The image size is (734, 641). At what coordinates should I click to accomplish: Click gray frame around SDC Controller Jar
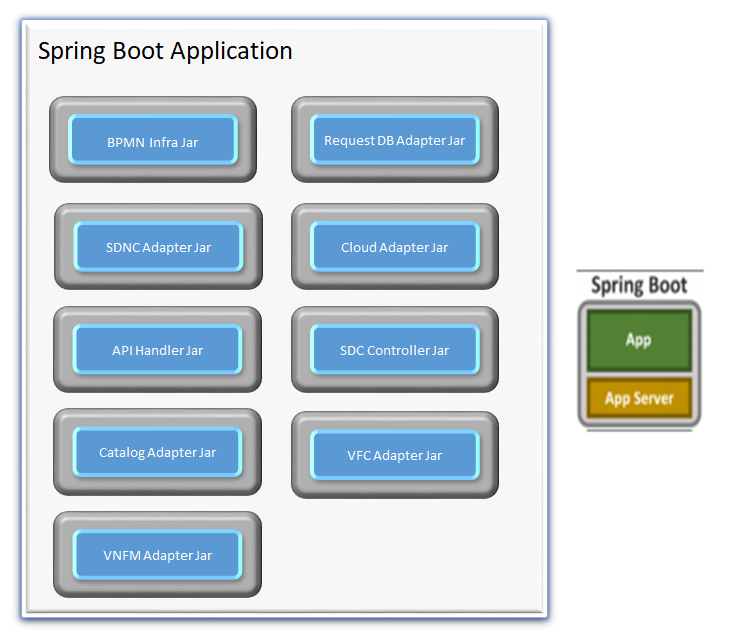pyautogui.click(x=395, y=383)
